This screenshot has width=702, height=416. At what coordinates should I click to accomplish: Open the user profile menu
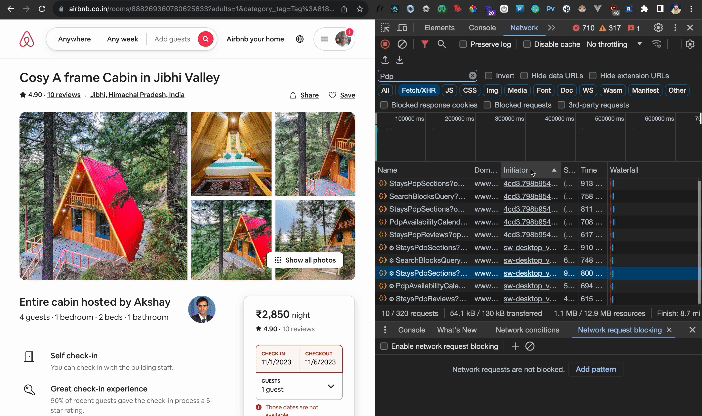(334, 39)
